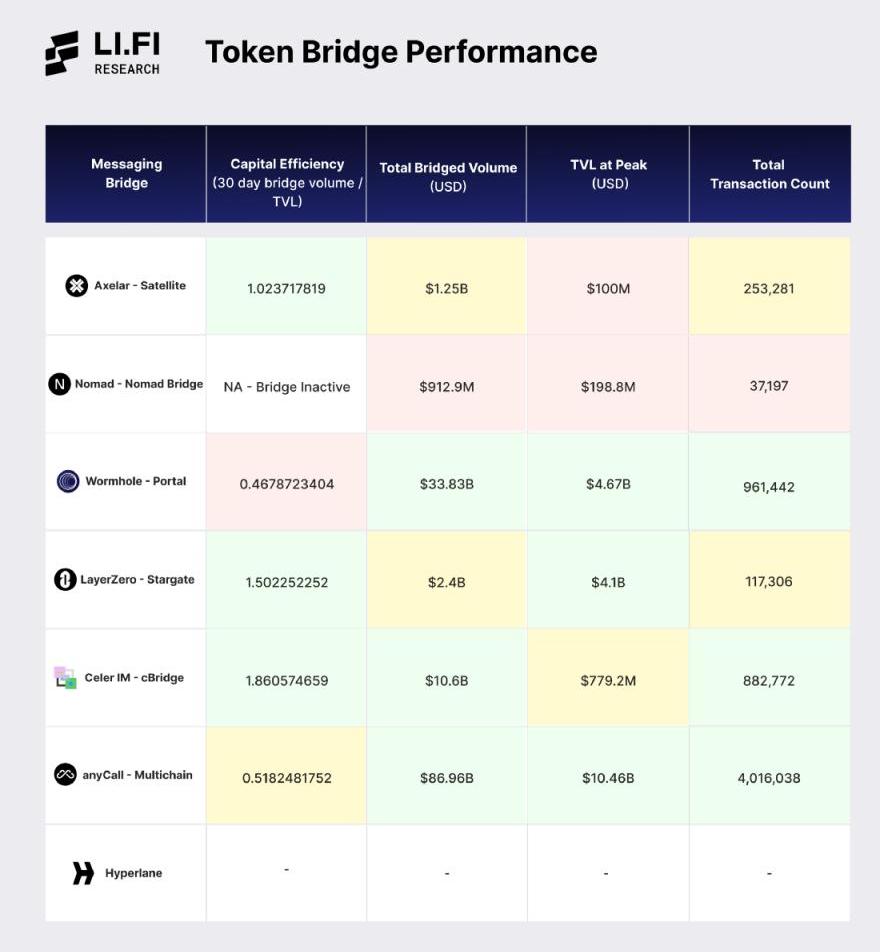Click the Wormhole Portal logo icon

click(68, 481)
